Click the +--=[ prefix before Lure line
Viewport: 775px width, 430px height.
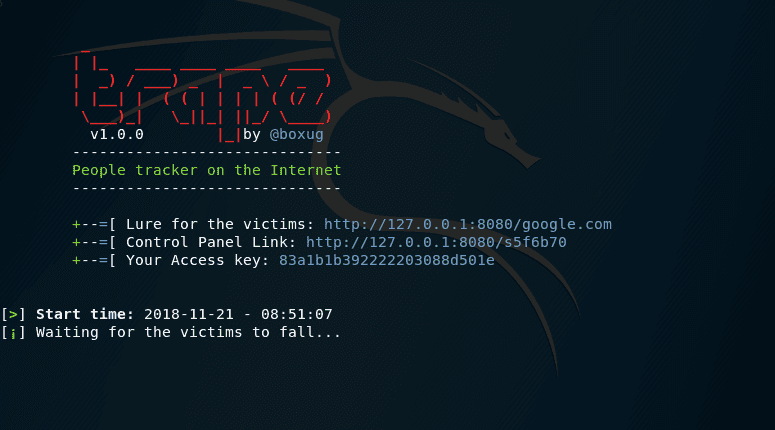pos(94,224)
